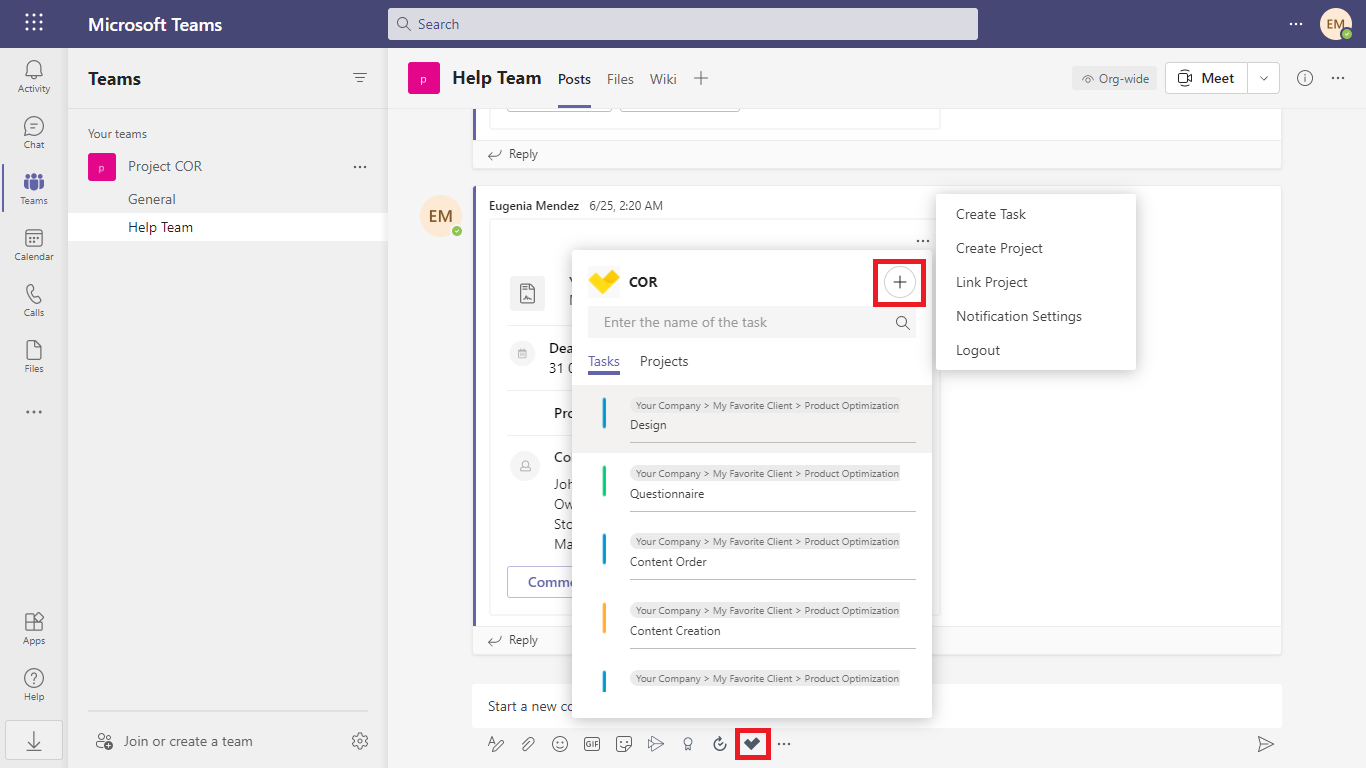Click in the top Search box
This screenshot has height=768, width=1366.
(683, 24)
